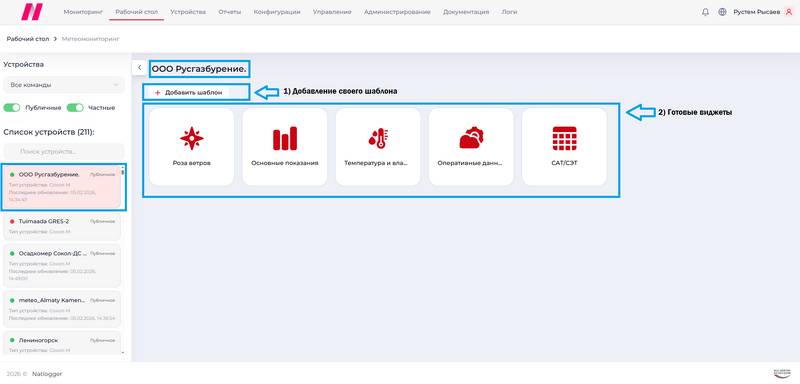Click the Natlogger footer link
This screenshot has width=800, height=384.
tap(47, 374)
